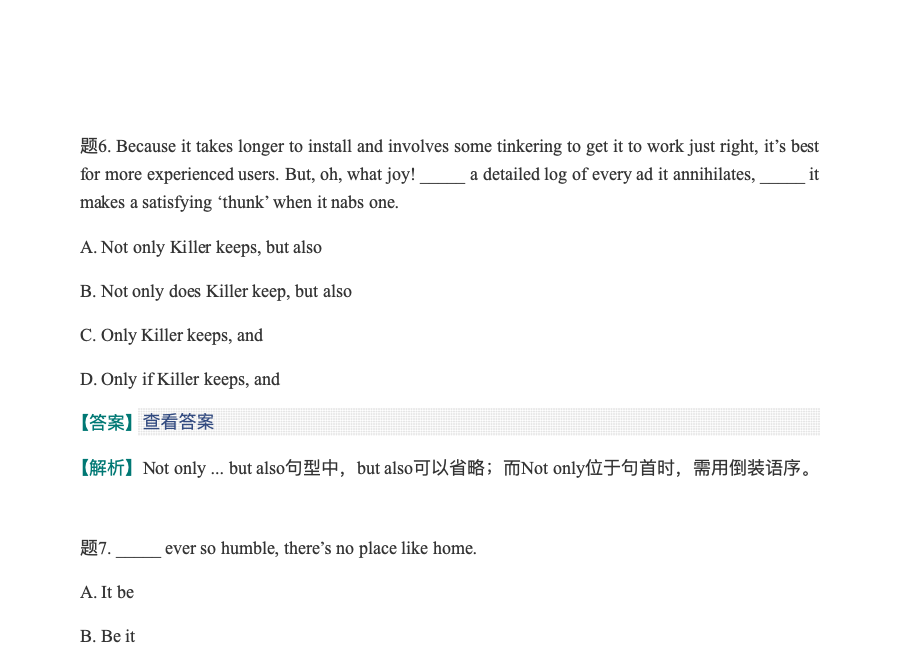Click the 题7 question number
This screenshot has height=661, width=900.
[x=94, y=548]
